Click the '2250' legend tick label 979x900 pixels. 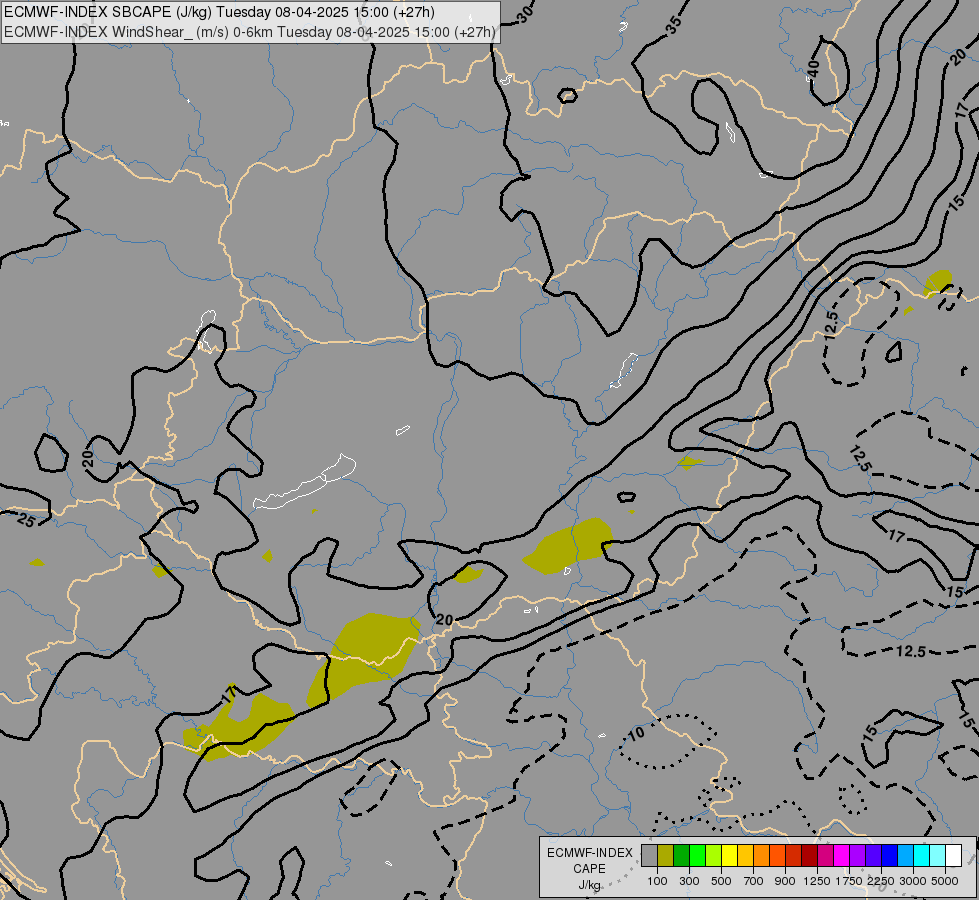click(882, 881)
